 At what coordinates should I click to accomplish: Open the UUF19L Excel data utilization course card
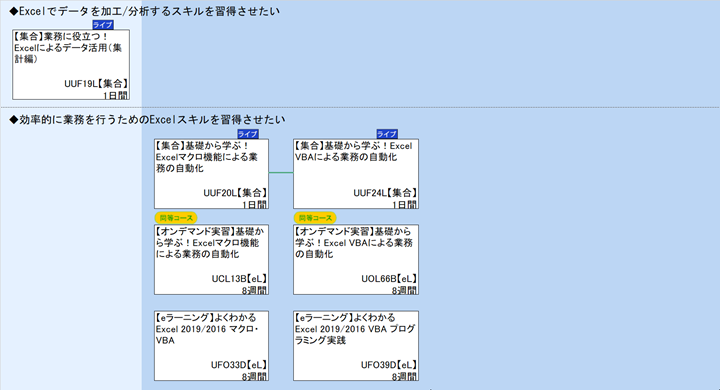click(x=71, y=65)
